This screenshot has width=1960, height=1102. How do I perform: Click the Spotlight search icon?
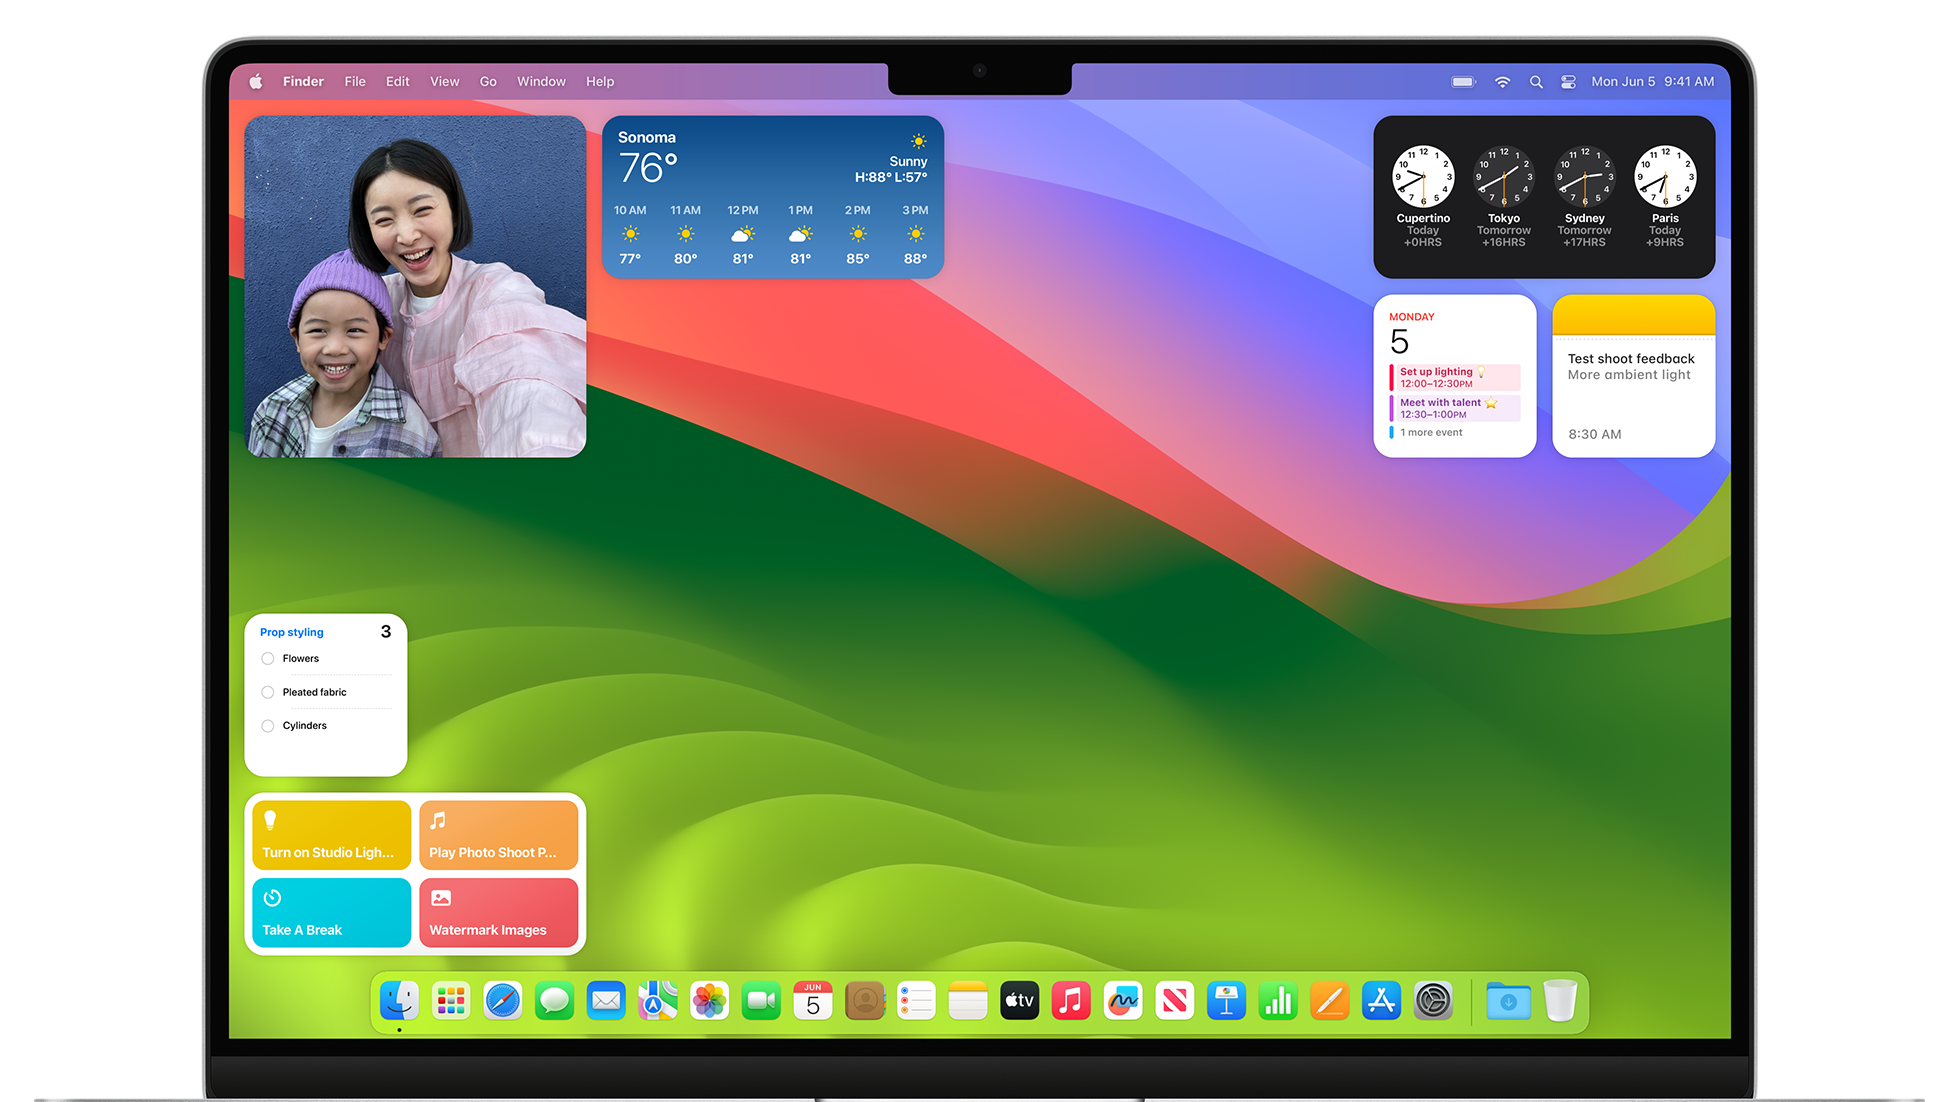(x=1536, y=82)
